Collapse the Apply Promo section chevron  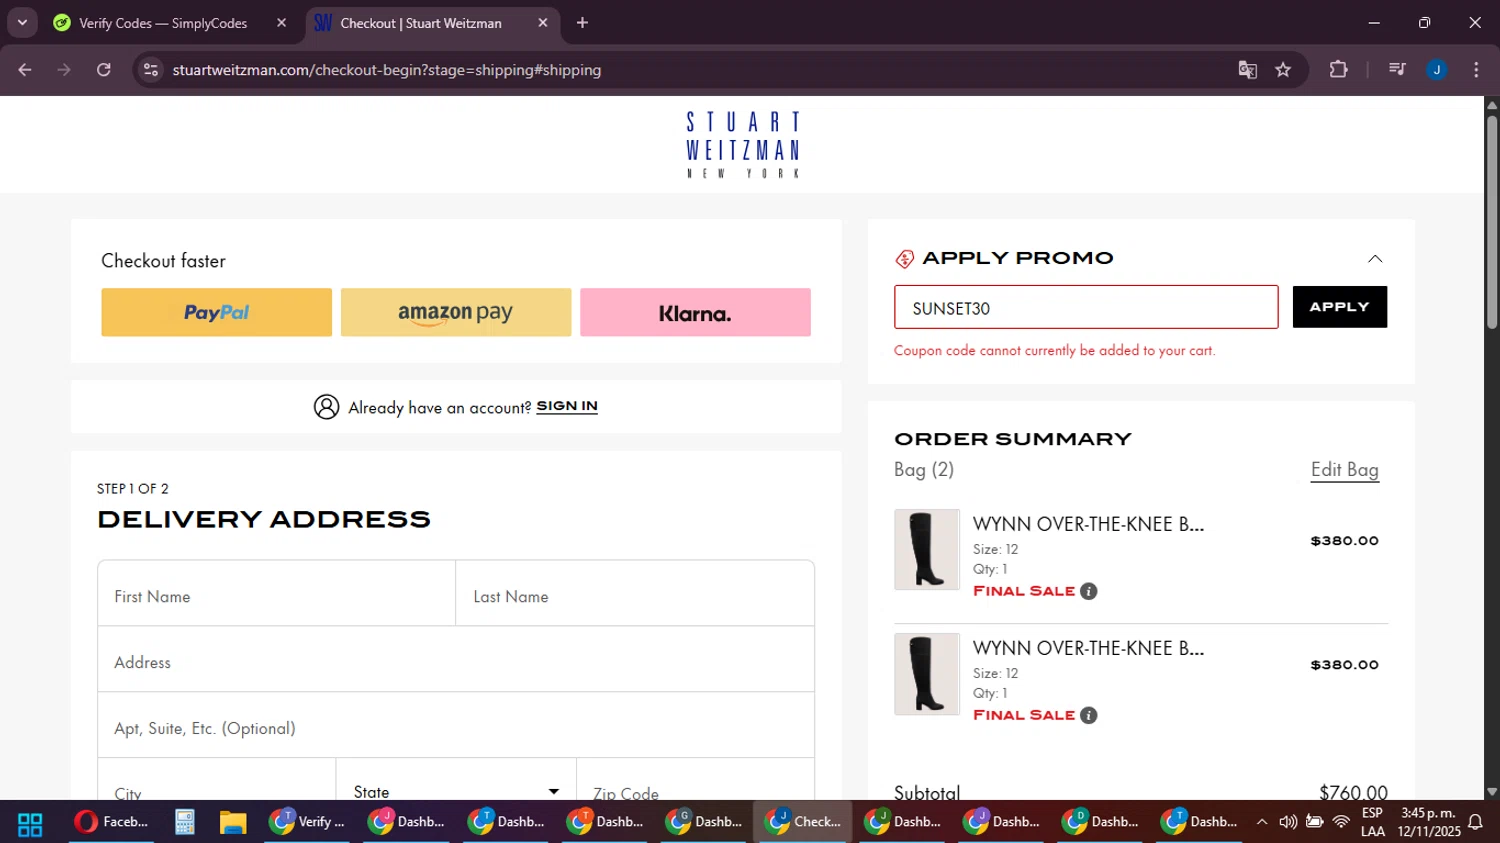pos(1375,259)
